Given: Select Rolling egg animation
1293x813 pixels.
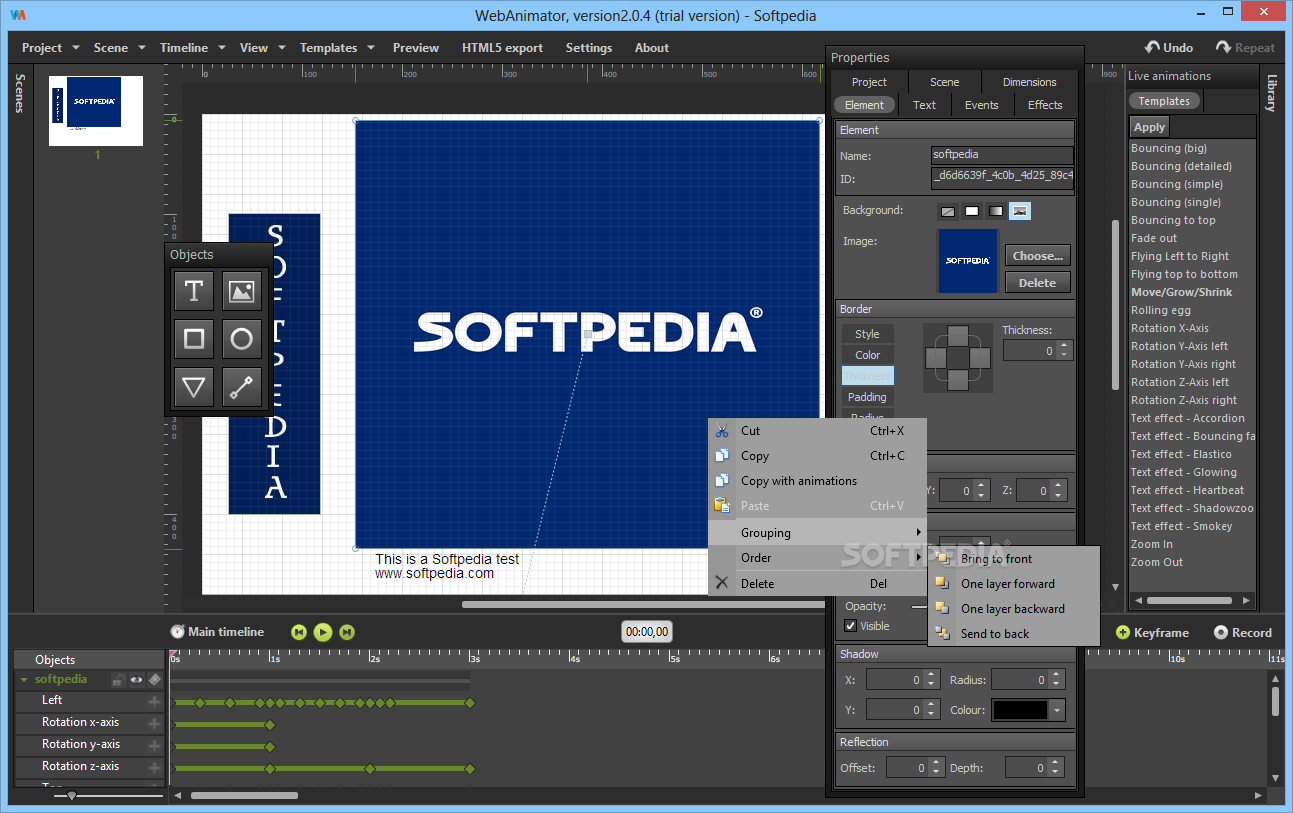Looking at the screenshot, I should click(x=1161, y=310).
